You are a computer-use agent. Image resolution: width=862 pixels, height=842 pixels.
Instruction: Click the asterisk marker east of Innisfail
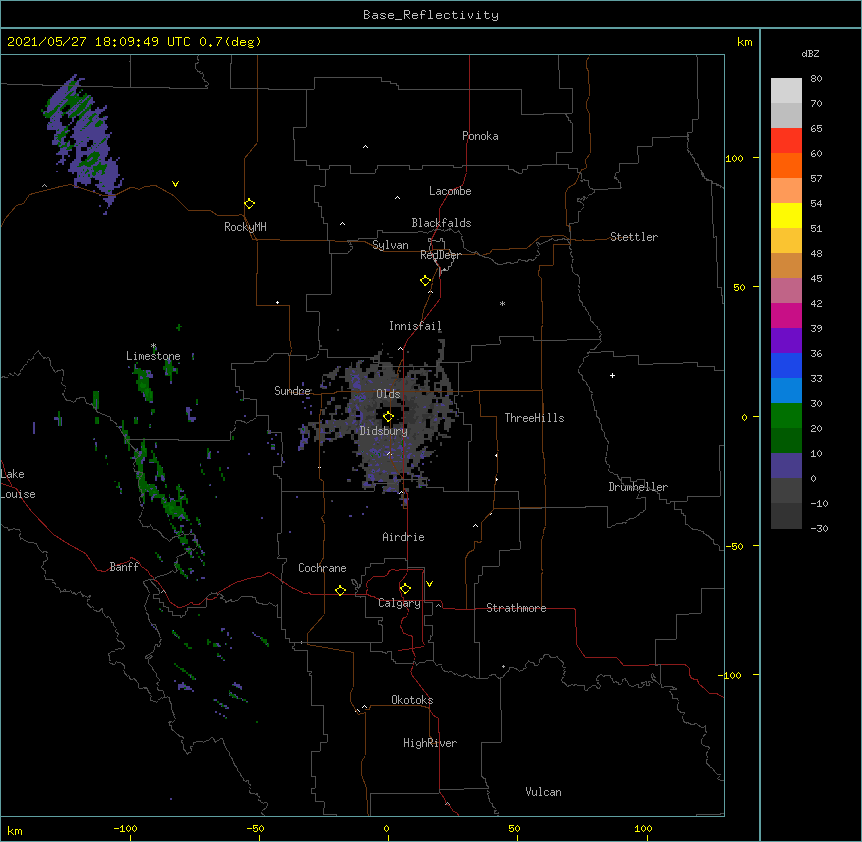[502, 303]
